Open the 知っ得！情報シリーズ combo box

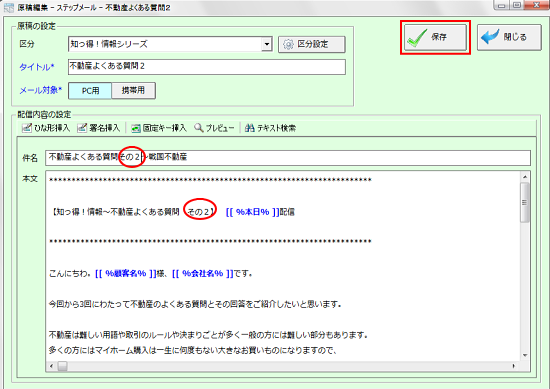pos(170,44)
